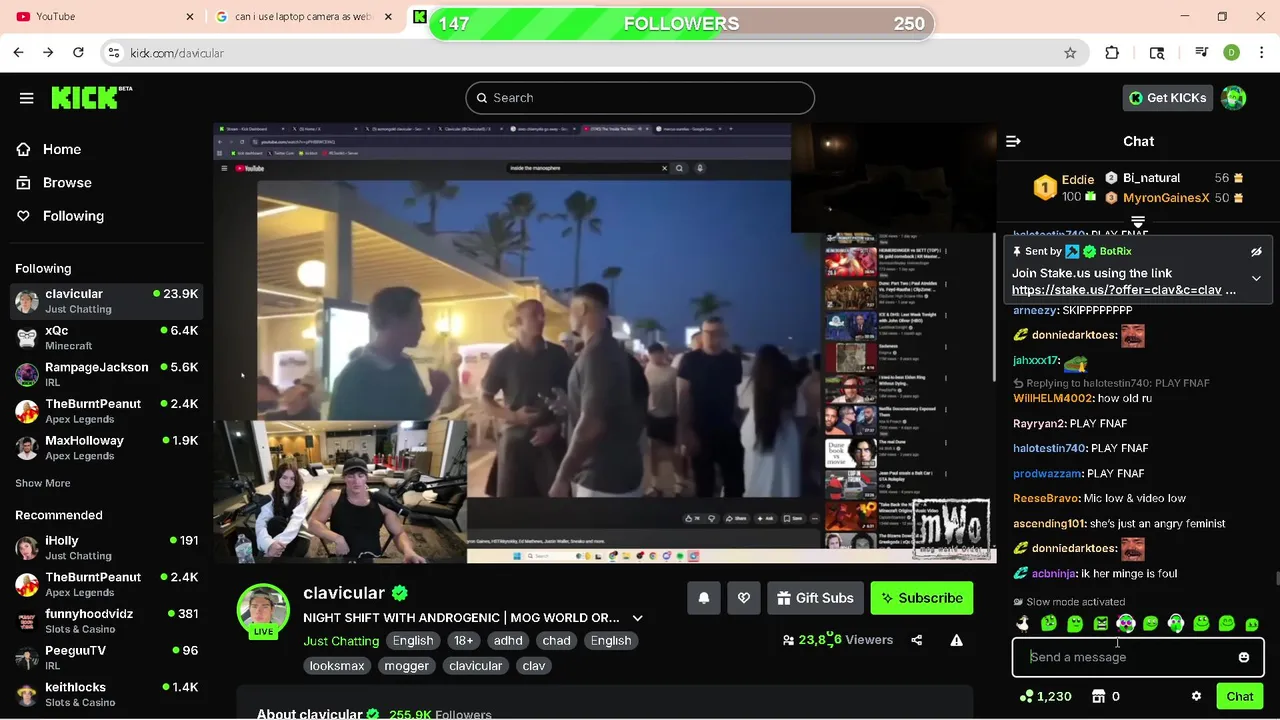
Task: Reload the page
Action: (x=79, y=53)
